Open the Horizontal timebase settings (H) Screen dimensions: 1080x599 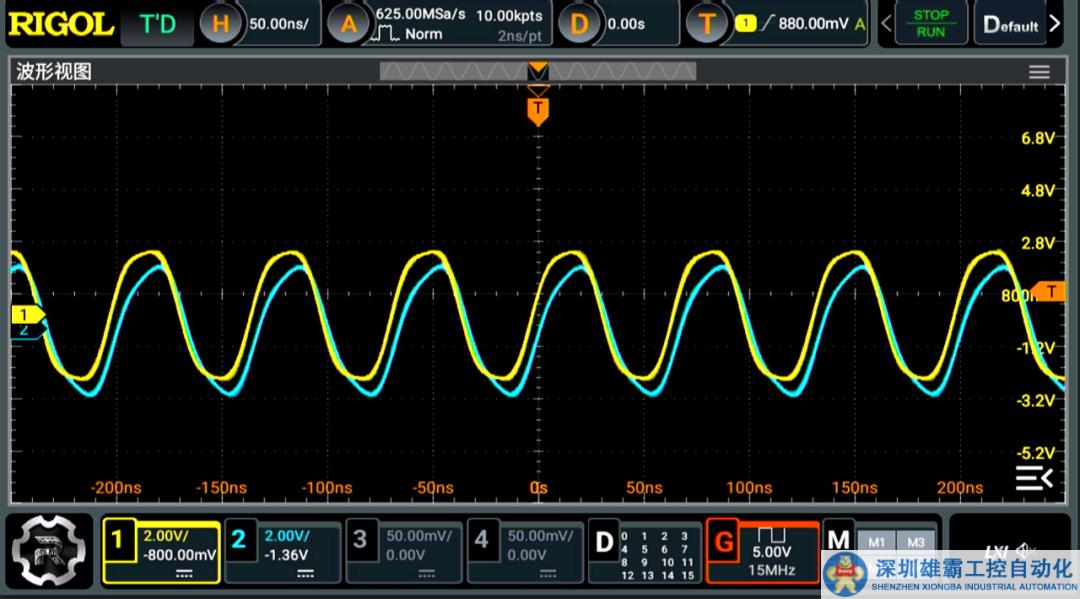260,23
